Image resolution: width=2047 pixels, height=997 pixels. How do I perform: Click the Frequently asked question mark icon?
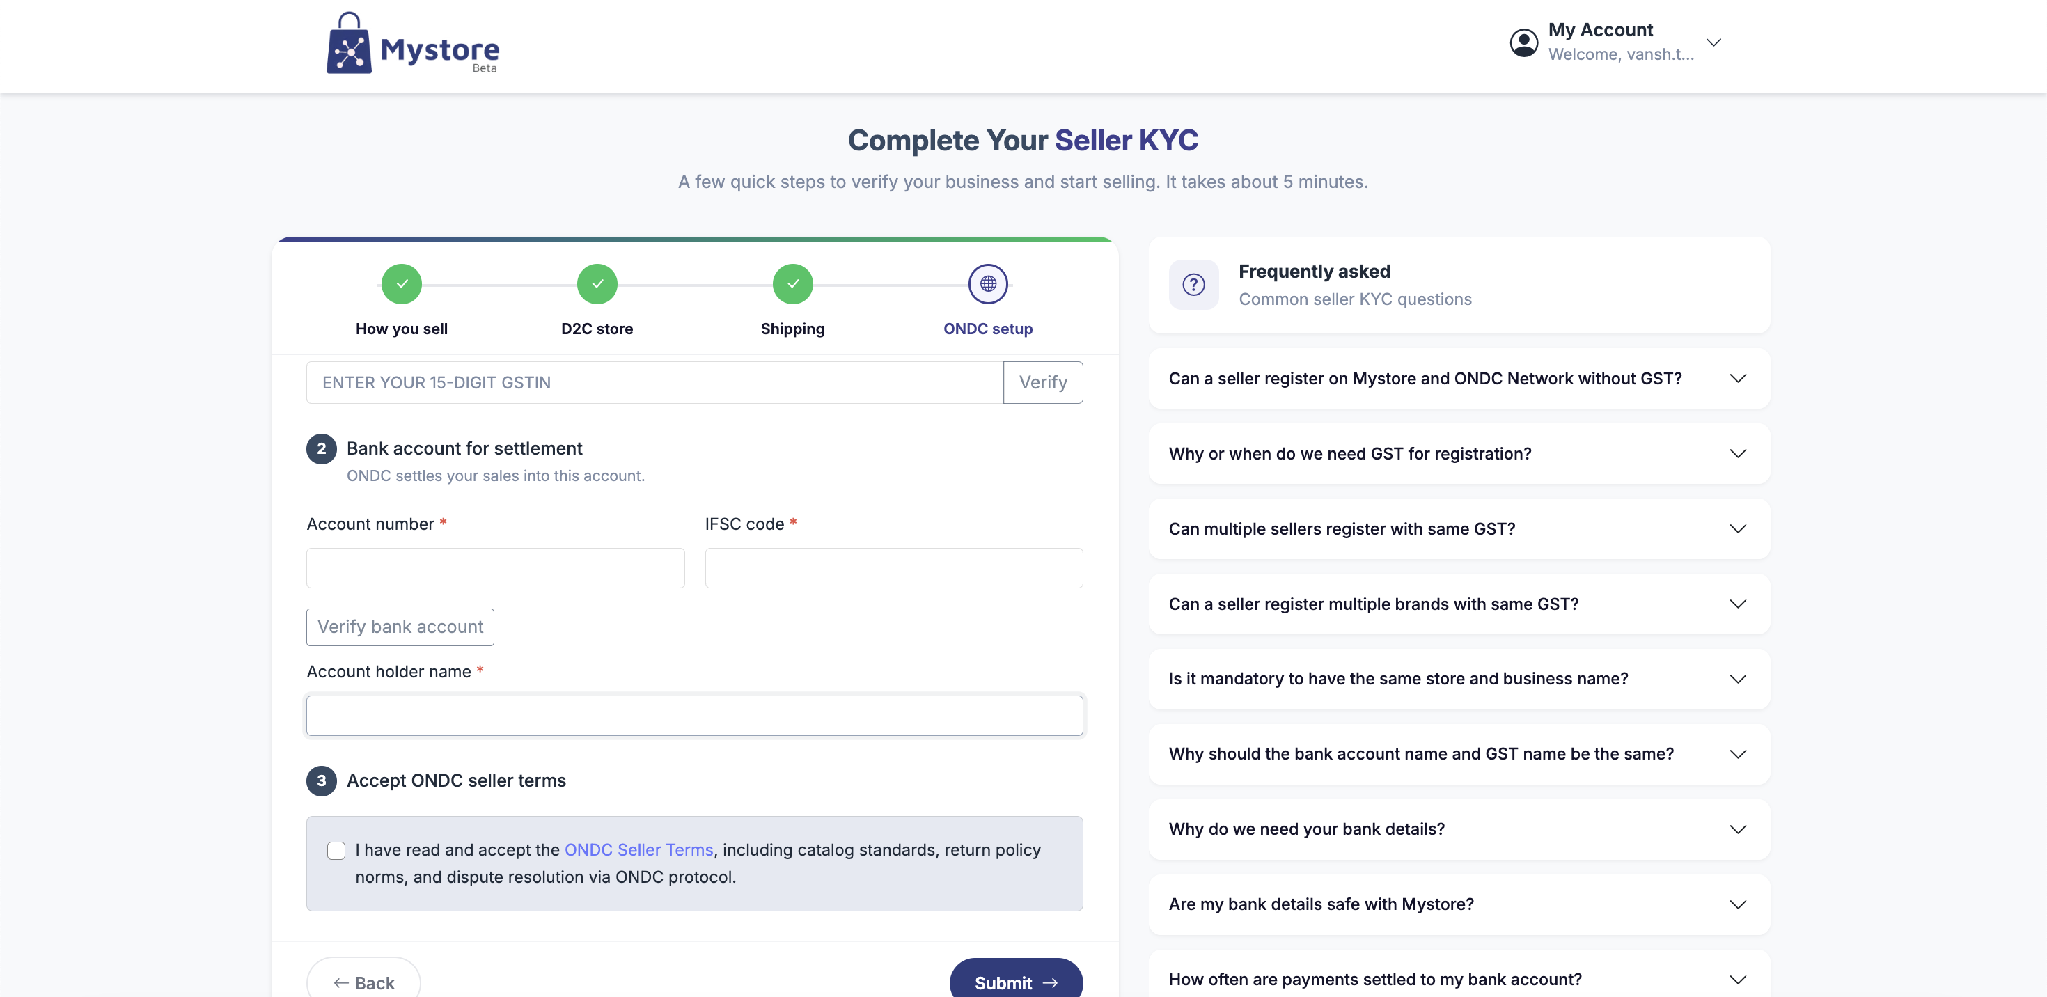tap(1194, 285)
